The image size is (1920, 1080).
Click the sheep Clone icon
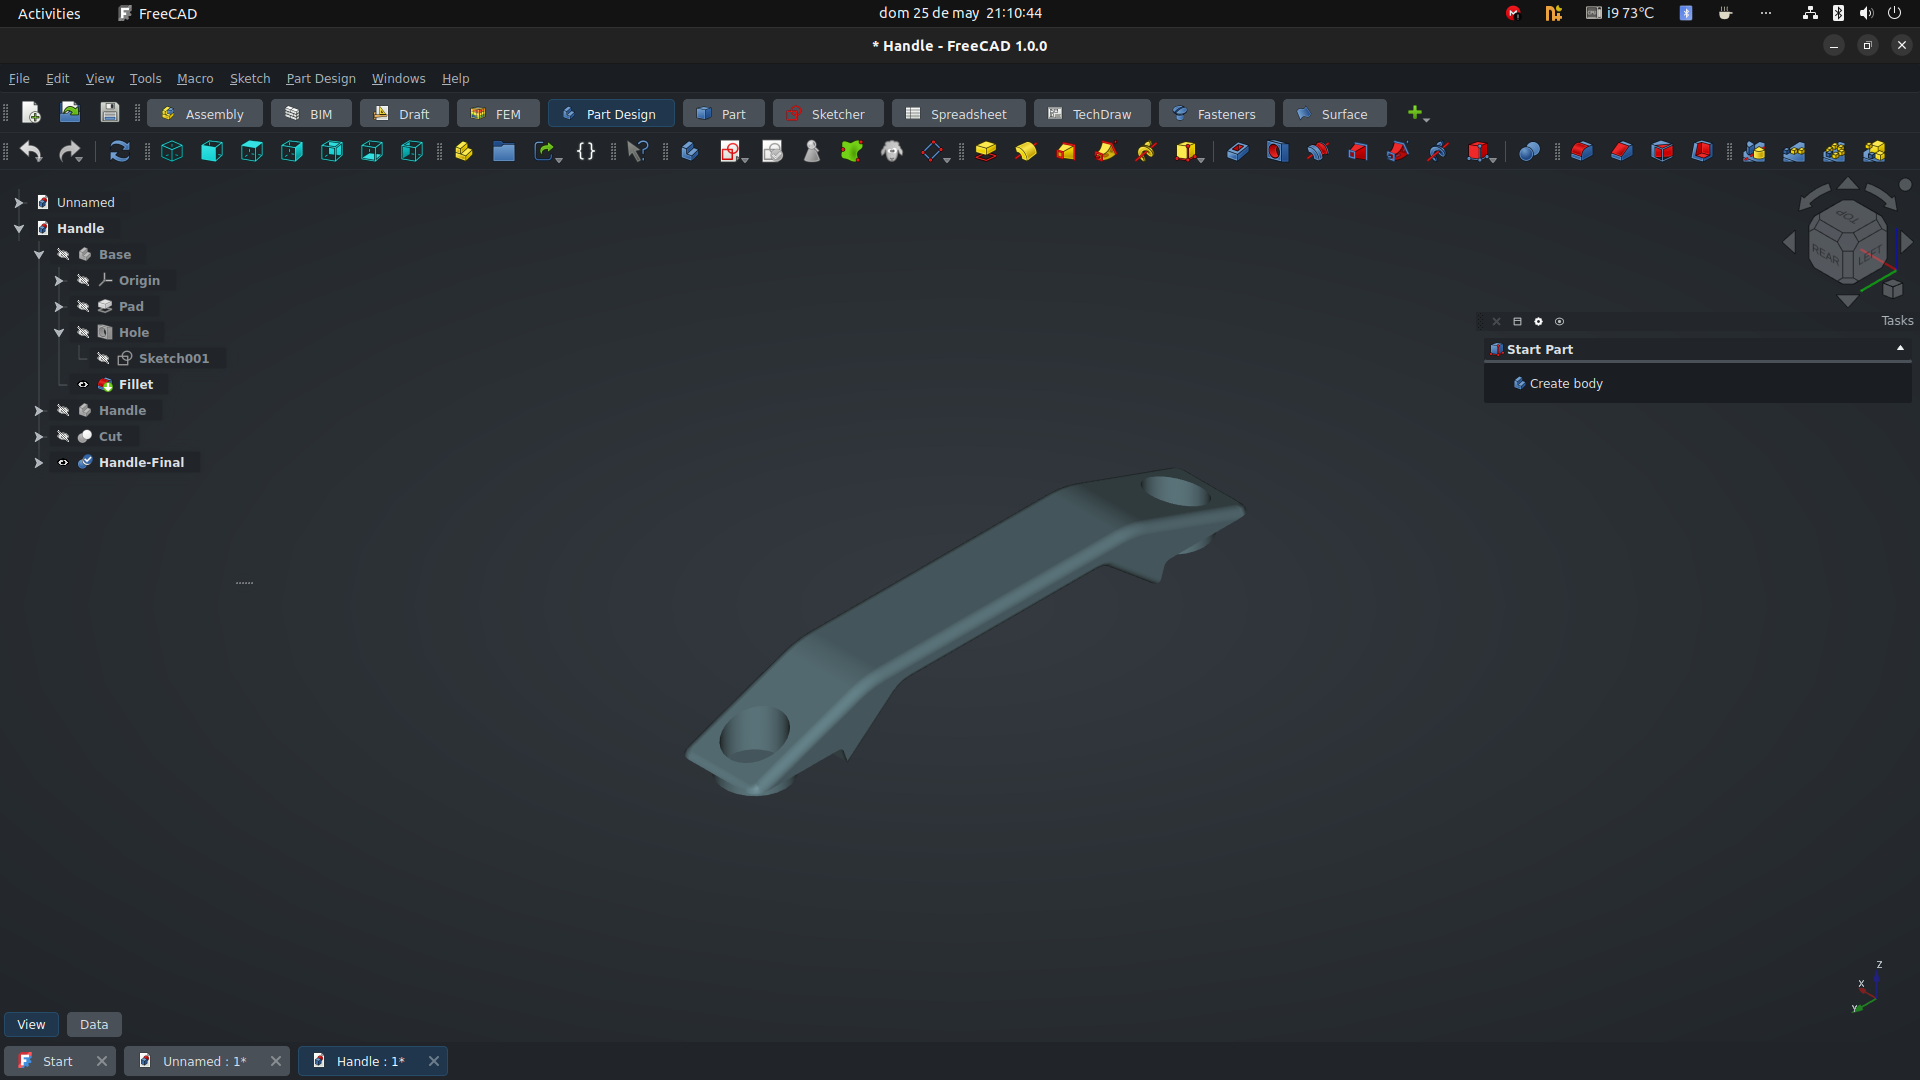click(892, 151)
